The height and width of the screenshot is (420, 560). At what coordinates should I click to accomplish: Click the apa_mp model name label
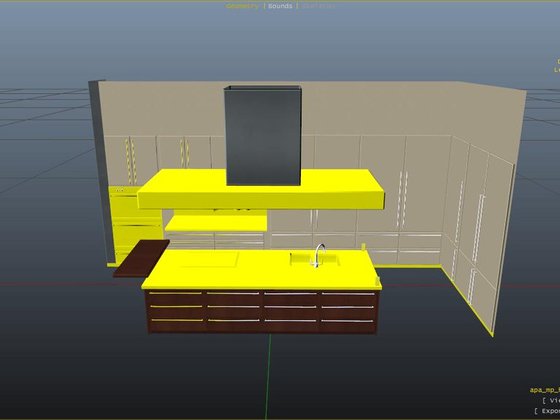545,390
